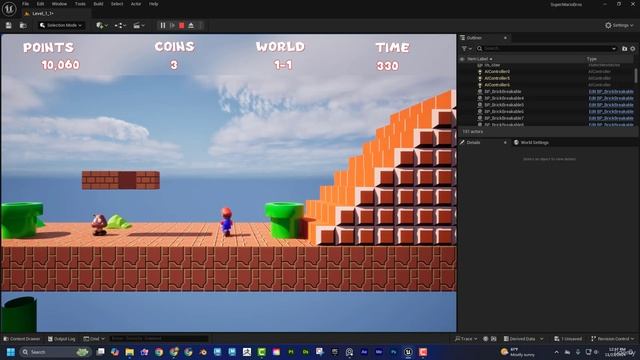Select AIController5 in the Outliner
The height and width of the screenshot is (360, 640).
pyautogui.click(x=496, y=78)
